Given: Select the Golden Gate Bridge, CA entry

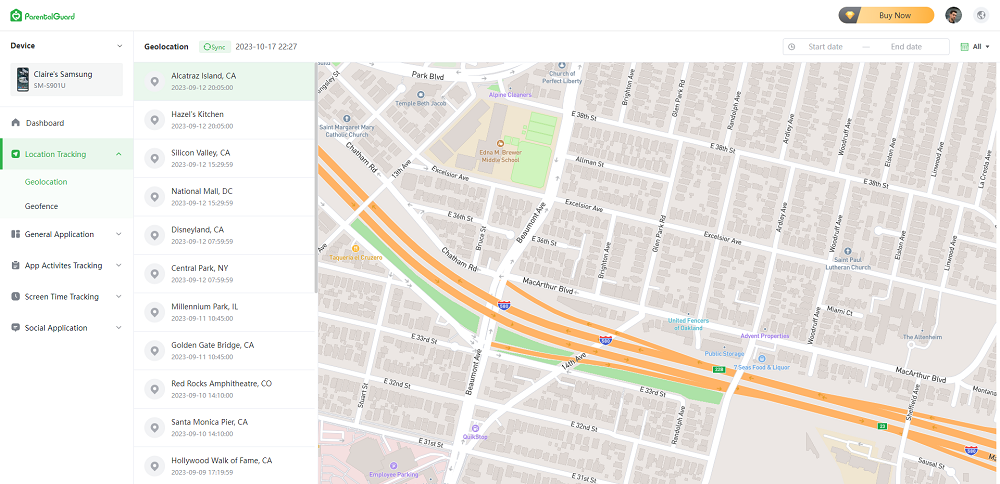Looking at the screenshot, I should click(225, 351).
